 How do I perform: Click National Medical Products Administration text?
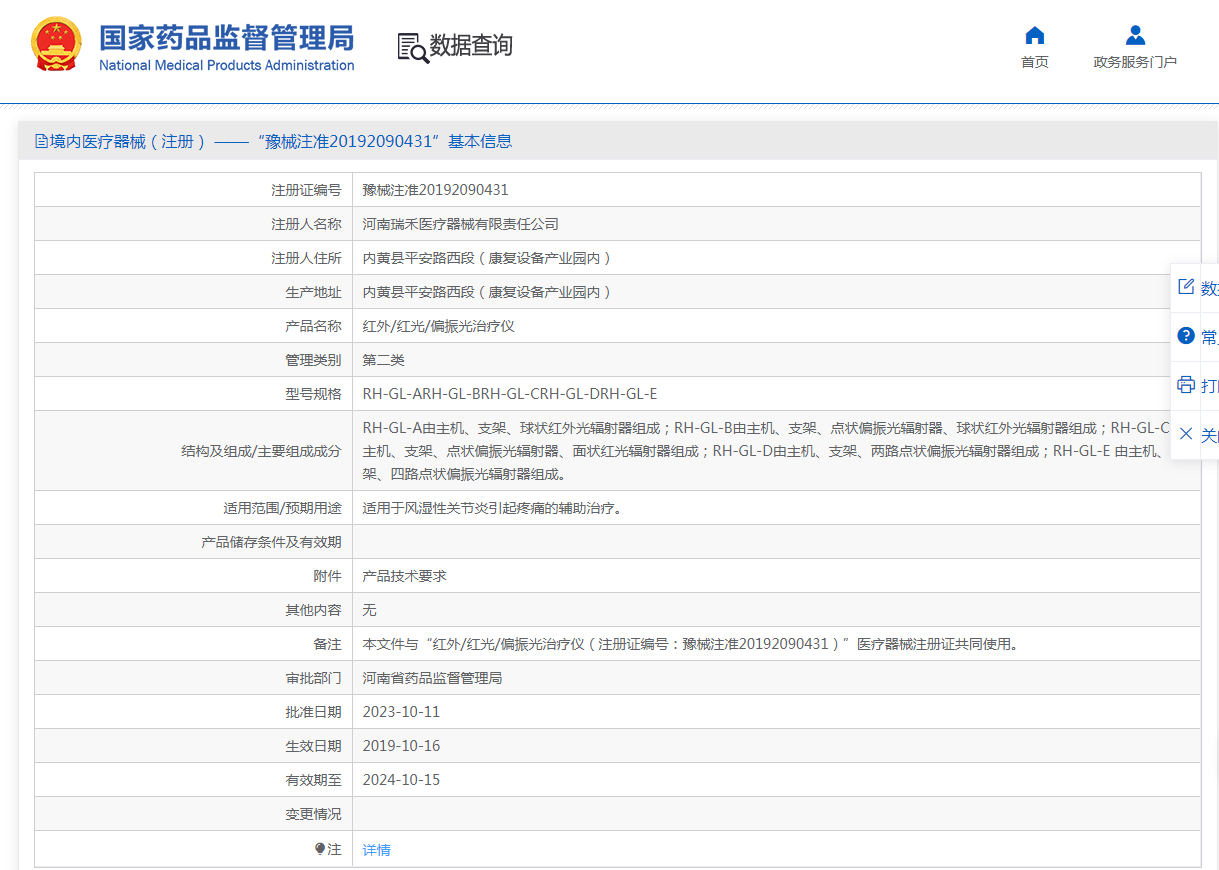coord(226,65)
